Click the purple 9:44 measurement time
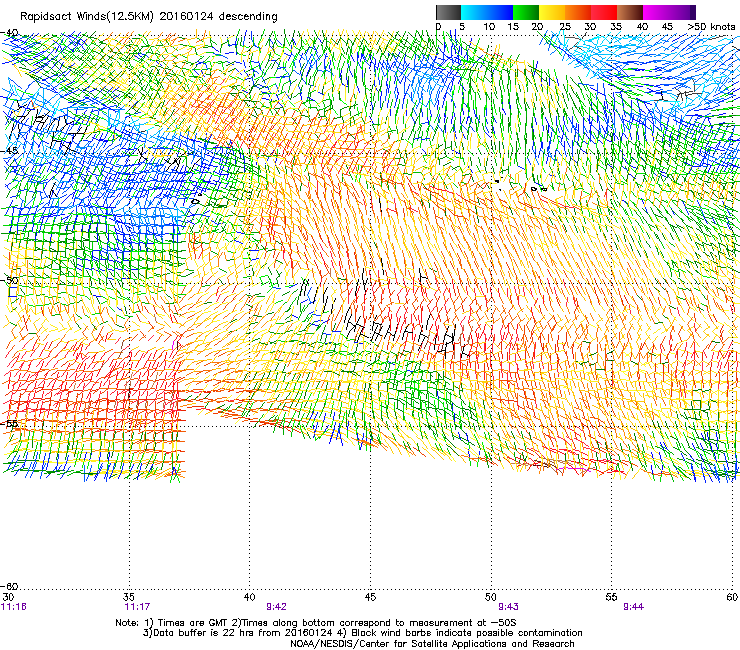This screenshot has width=740, height=650. [633, 607]
